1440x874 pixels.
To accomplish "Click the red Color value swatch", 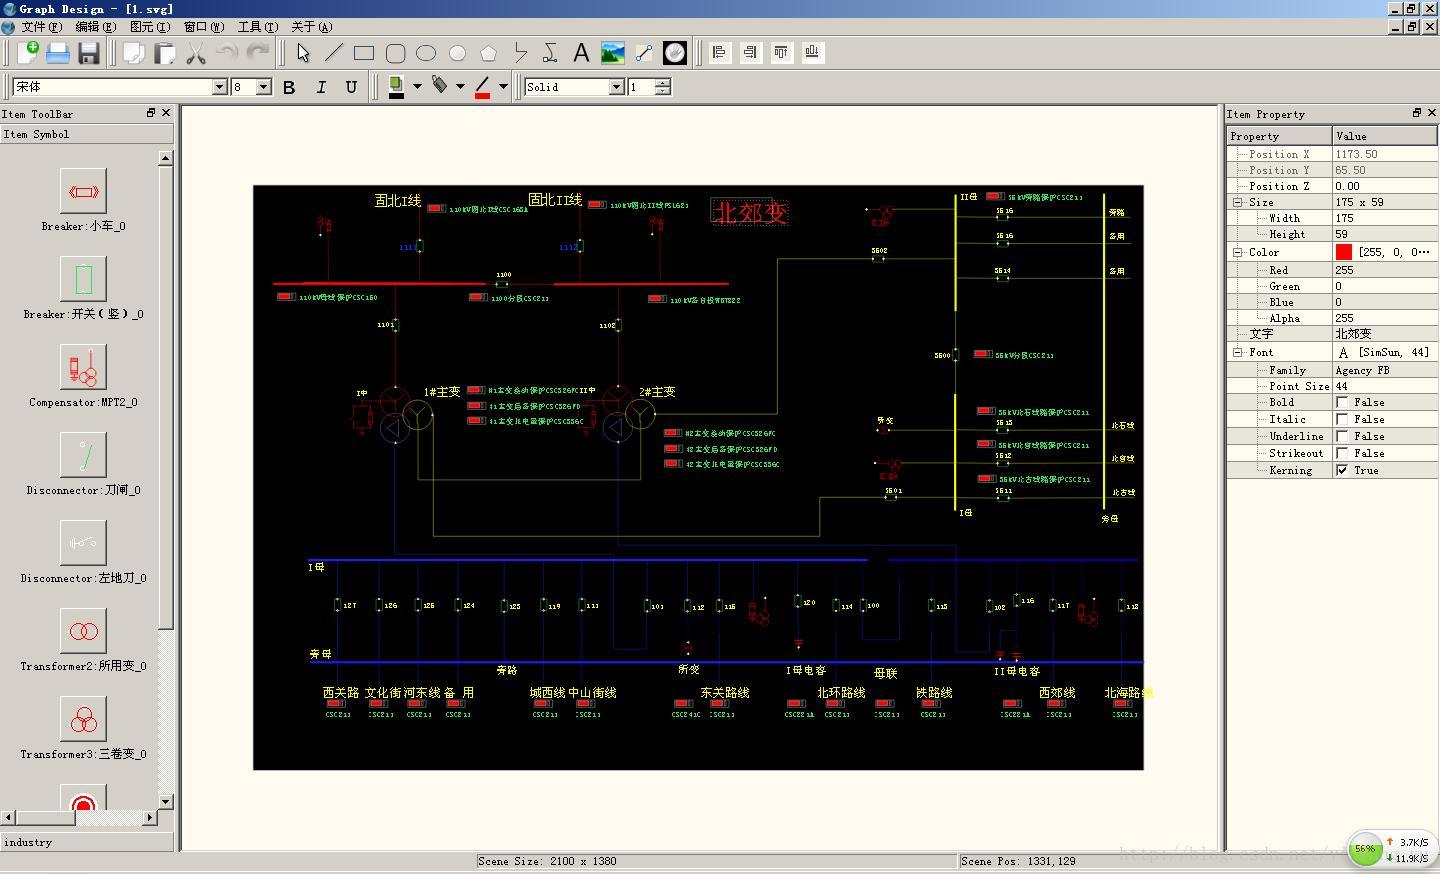I will click(x=1344, y=252).
